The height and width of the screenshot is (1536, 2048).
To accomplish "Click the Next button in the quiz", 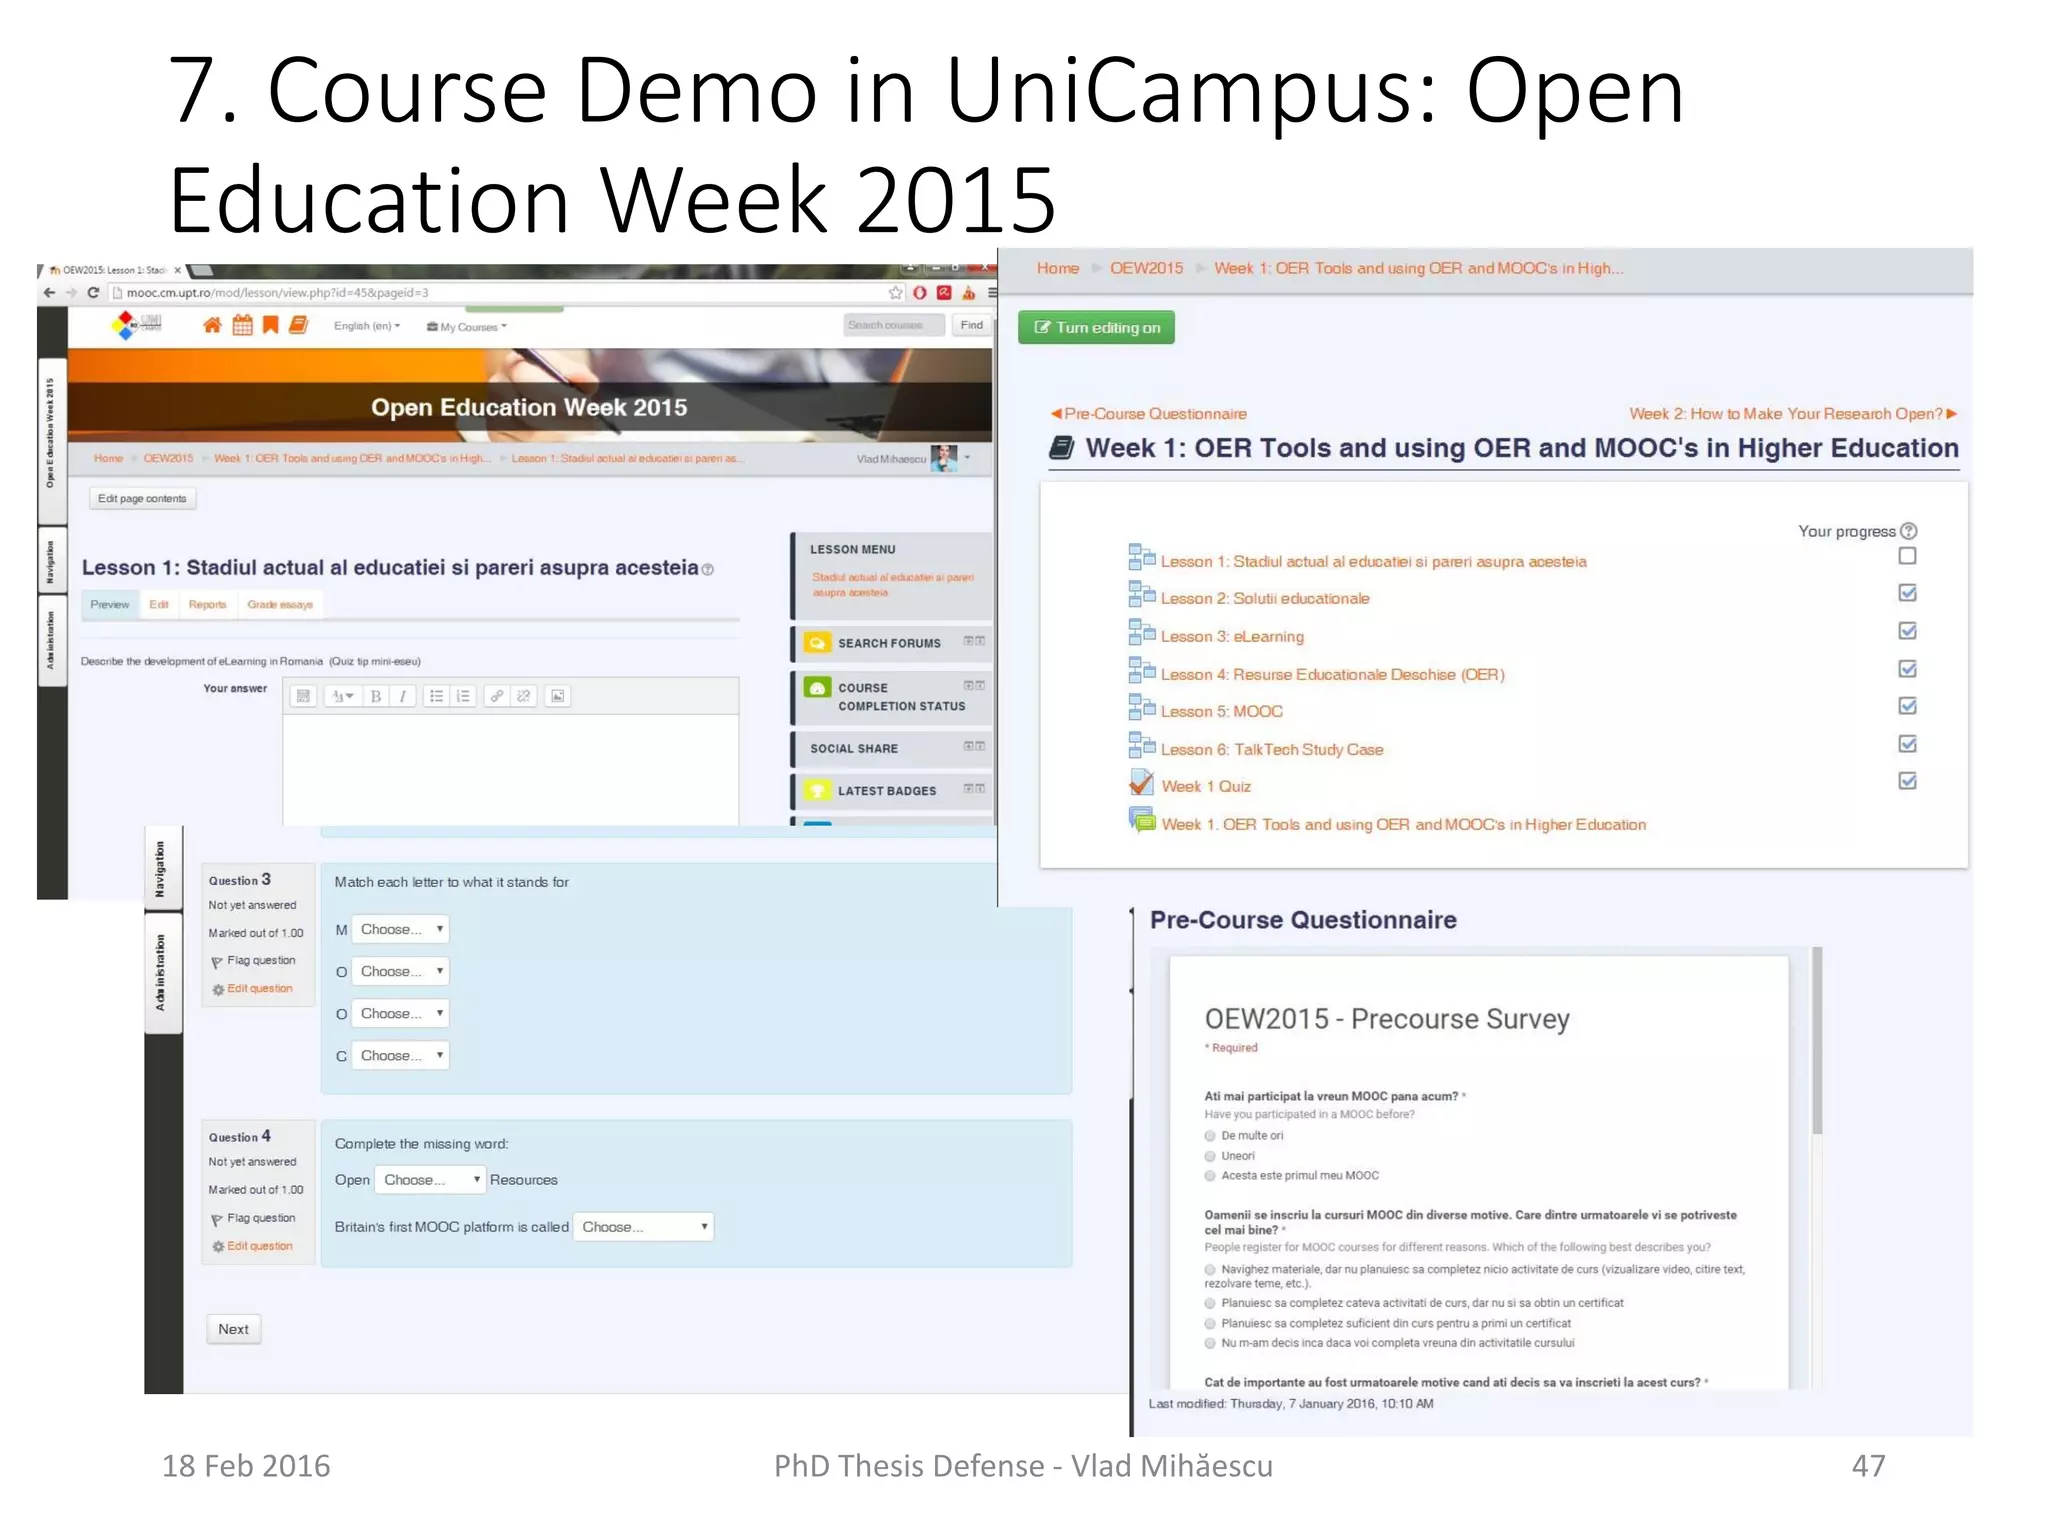I will click(233, 1329).
